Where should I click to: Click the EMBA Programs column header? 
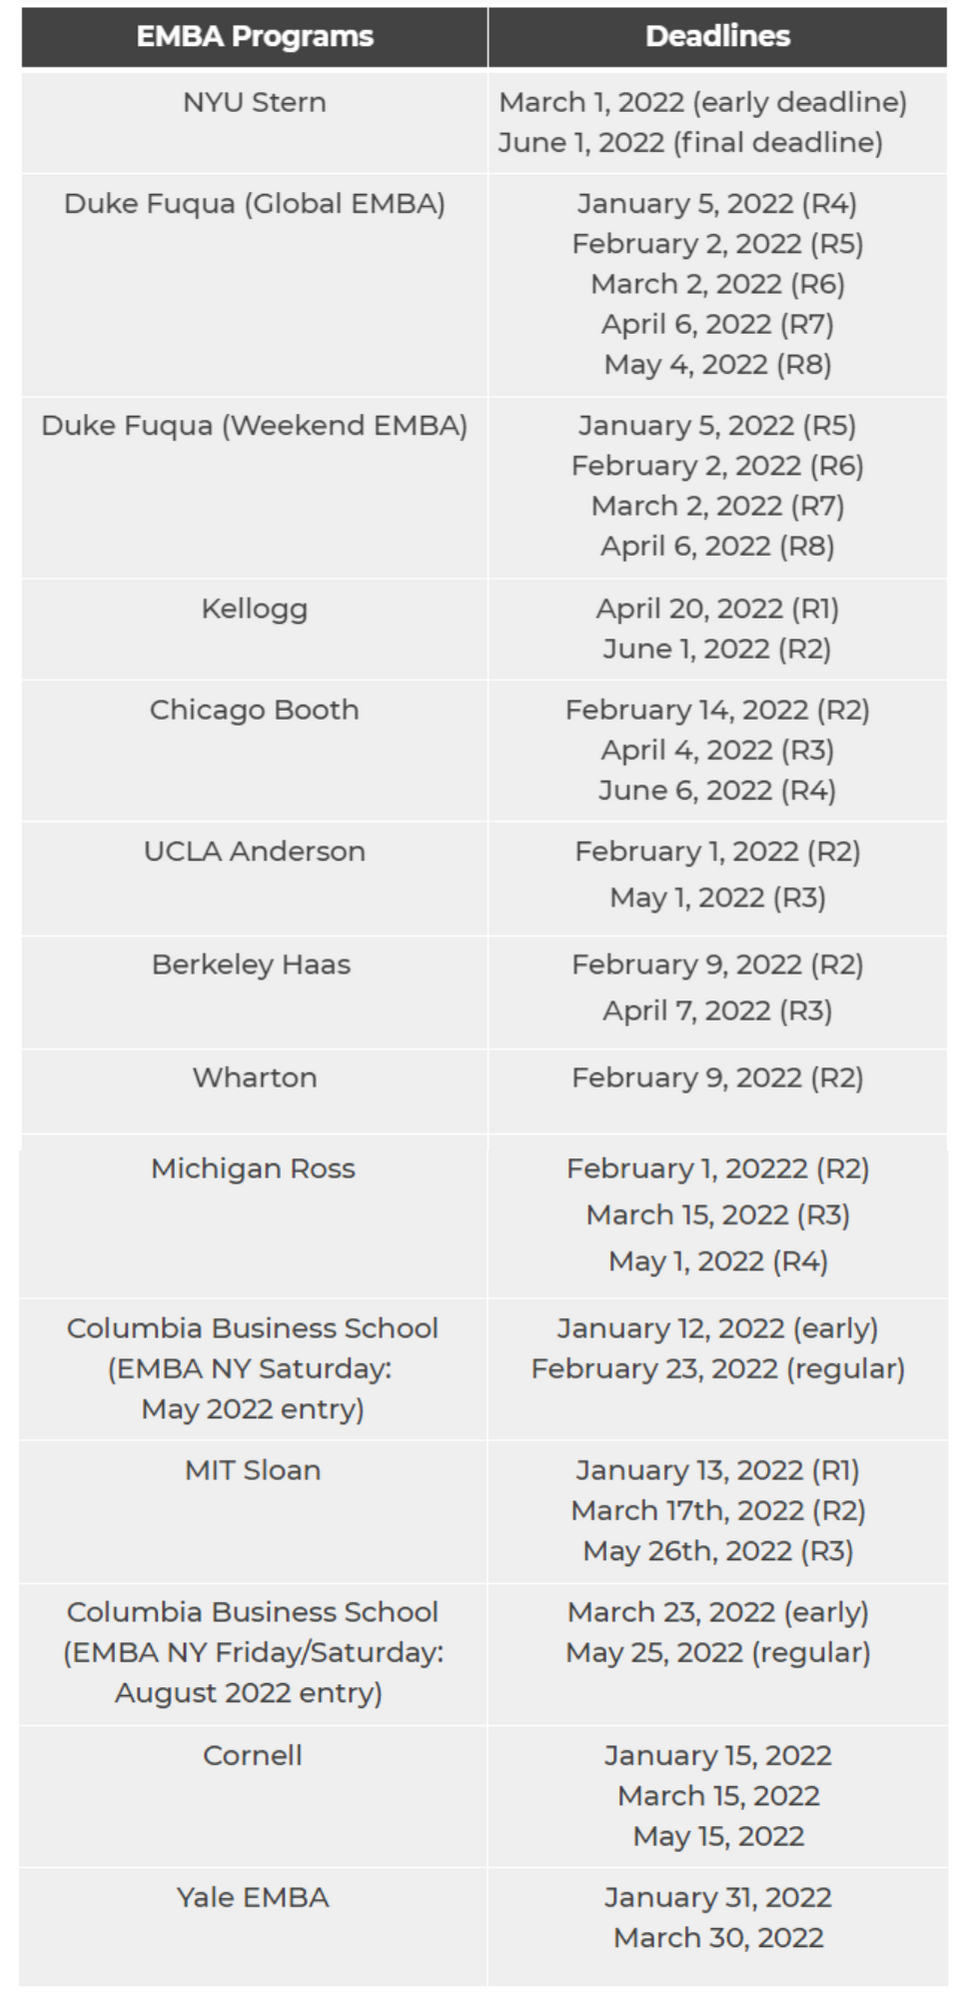click(254, 37)
